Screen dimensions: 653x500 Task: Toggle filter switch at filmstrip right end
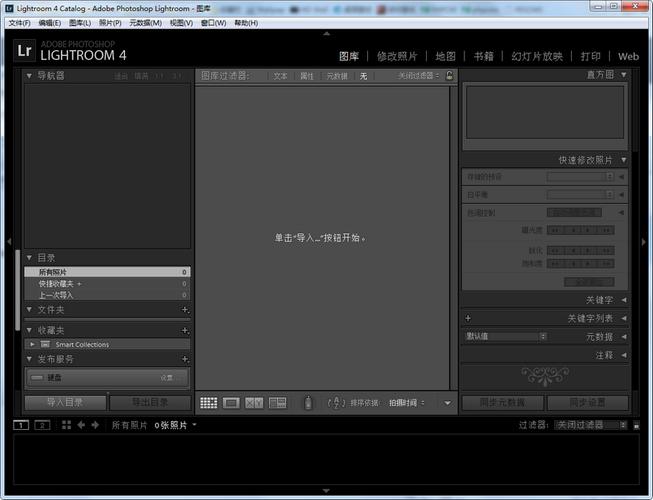[636, 425]
